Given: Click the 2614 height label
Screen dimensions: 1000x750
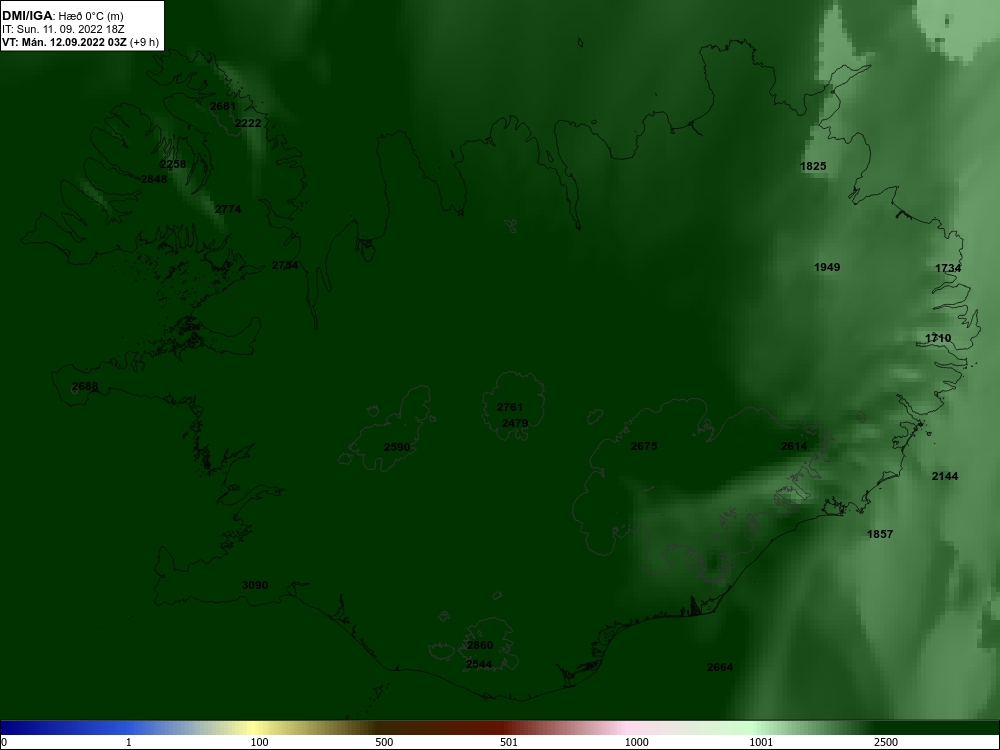Looking at the screenshot, I should (x=794, y=446).
